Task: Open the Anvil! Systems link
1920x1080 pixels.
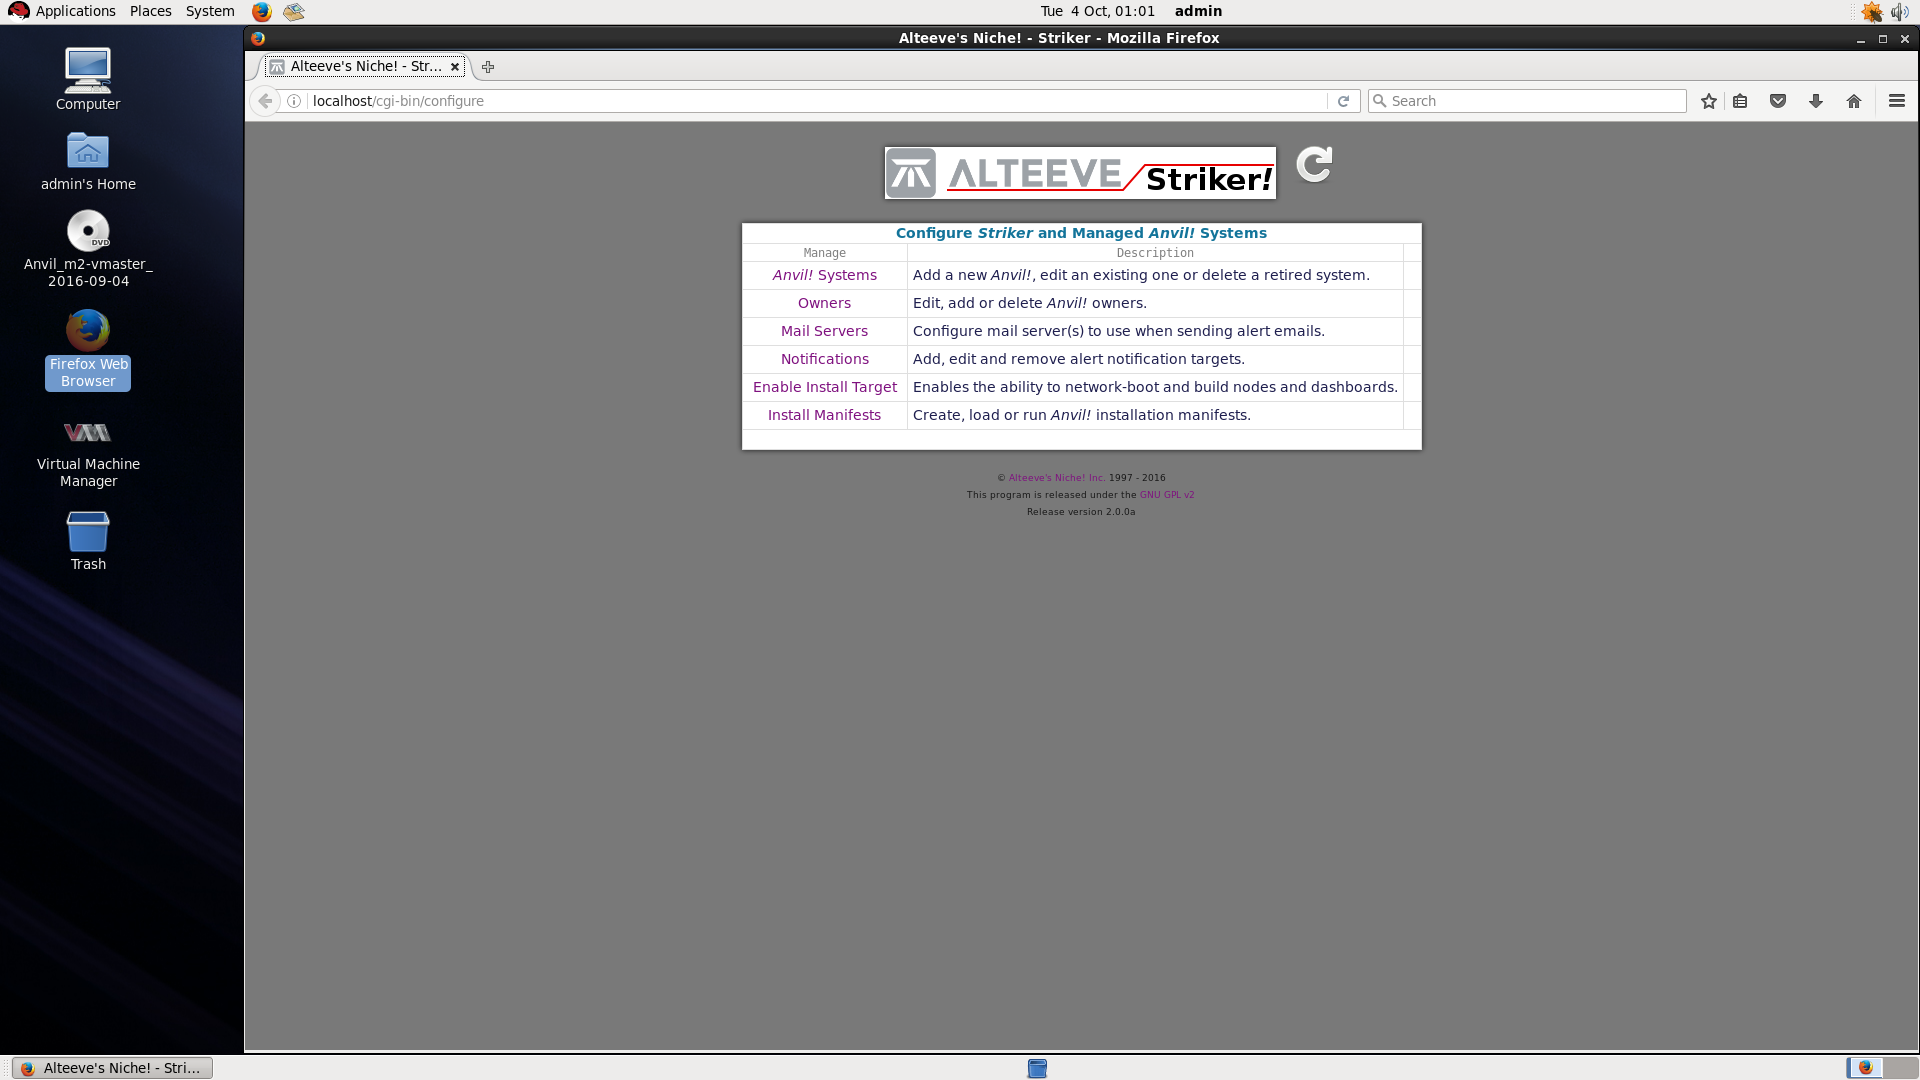Action: click(824, 275)
